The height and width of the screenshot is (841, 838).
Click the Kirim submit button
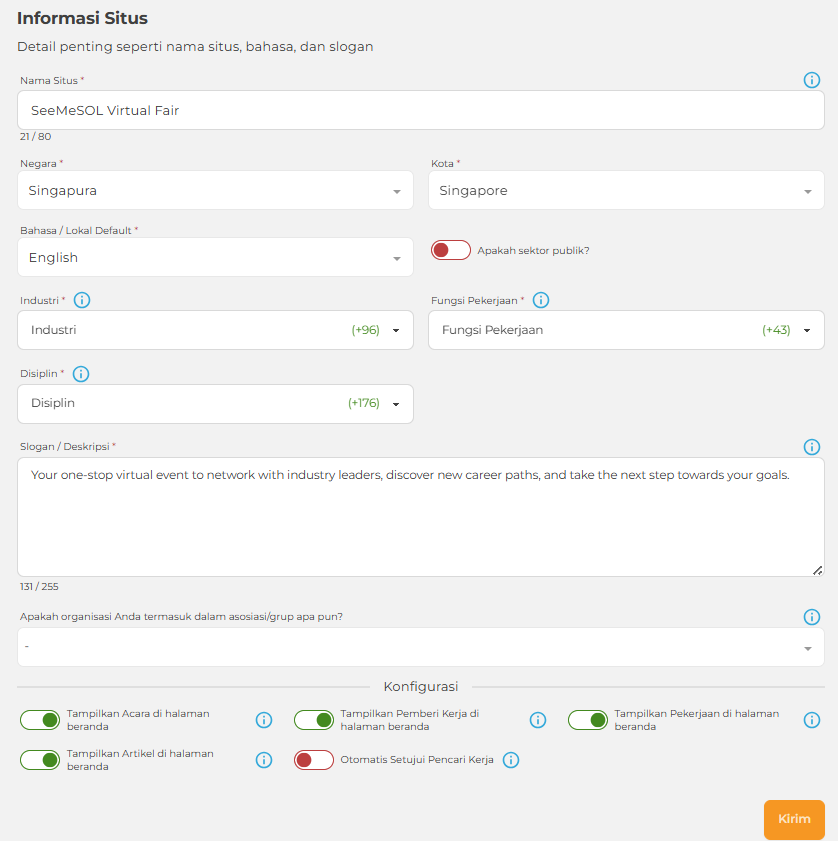click(794, 819)
